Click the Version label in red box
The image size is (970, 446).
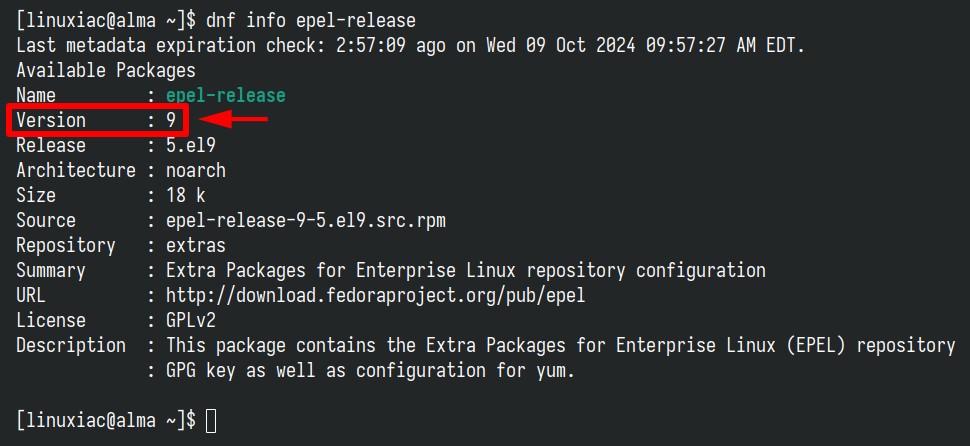click(51, 120)
